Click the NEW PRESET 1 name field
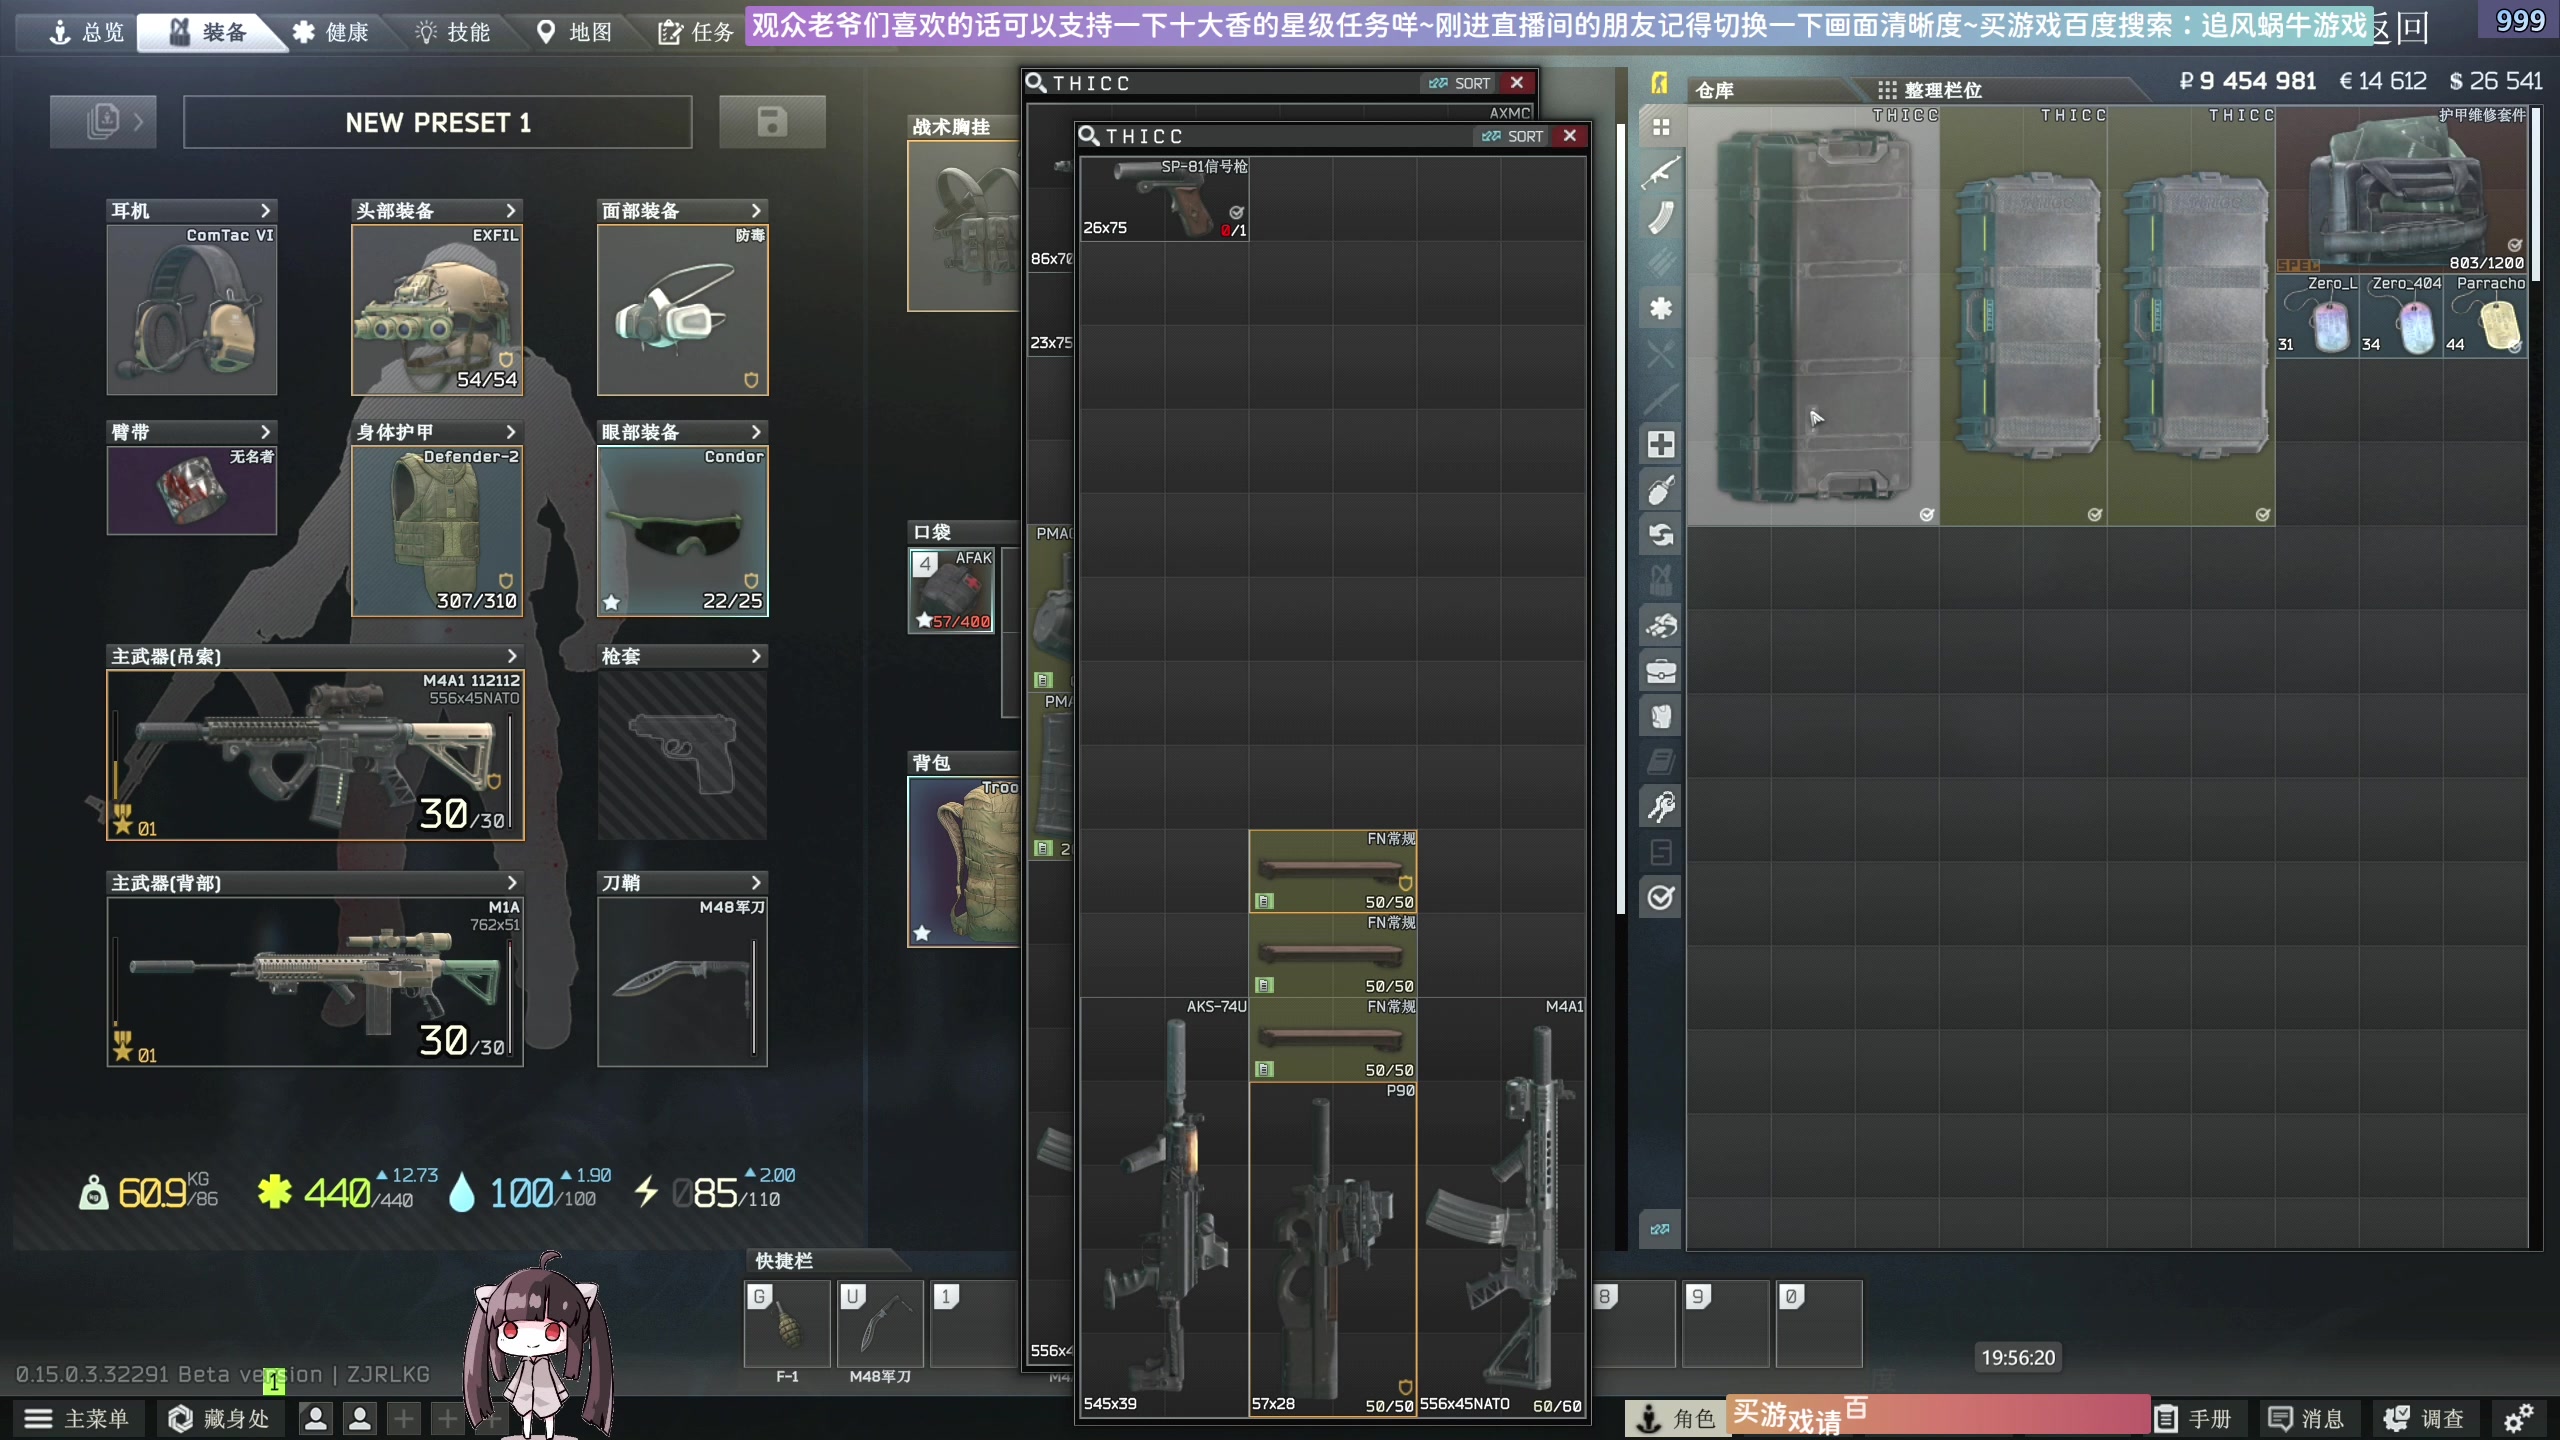2560x1440 pixels. coord(438,122)
